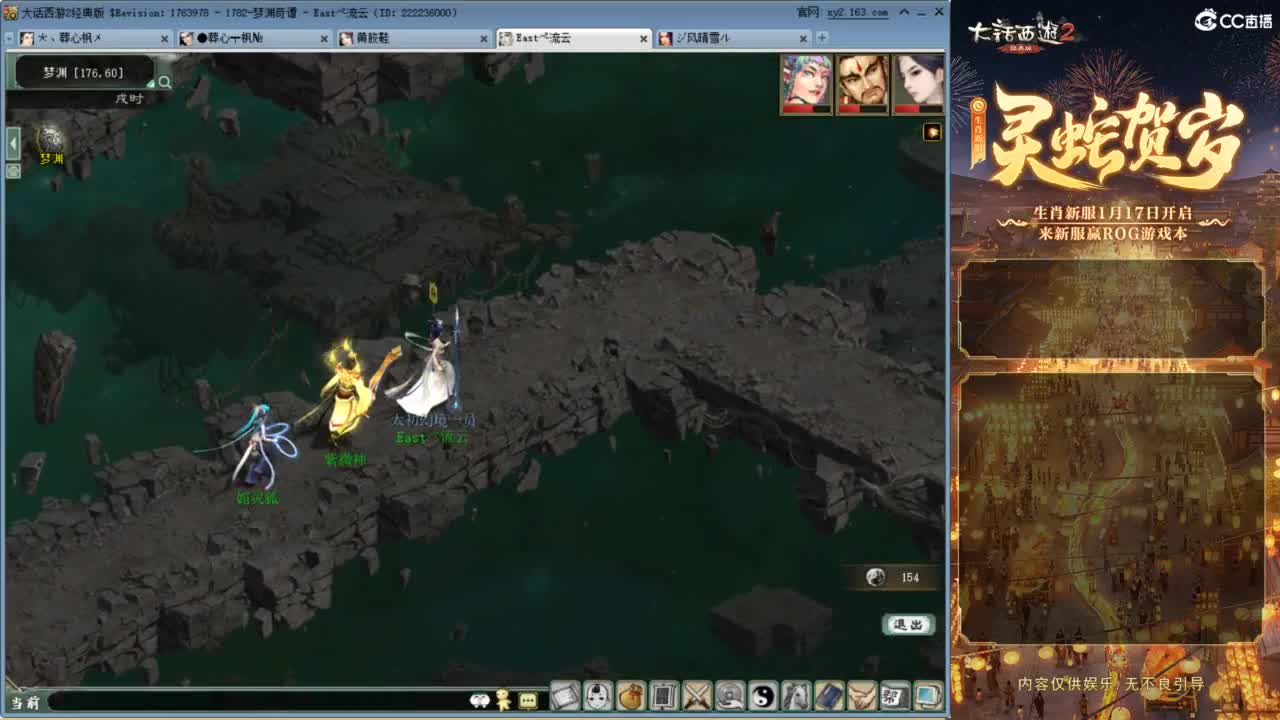Open the xy2.163.com official site link

pos(857,12)
